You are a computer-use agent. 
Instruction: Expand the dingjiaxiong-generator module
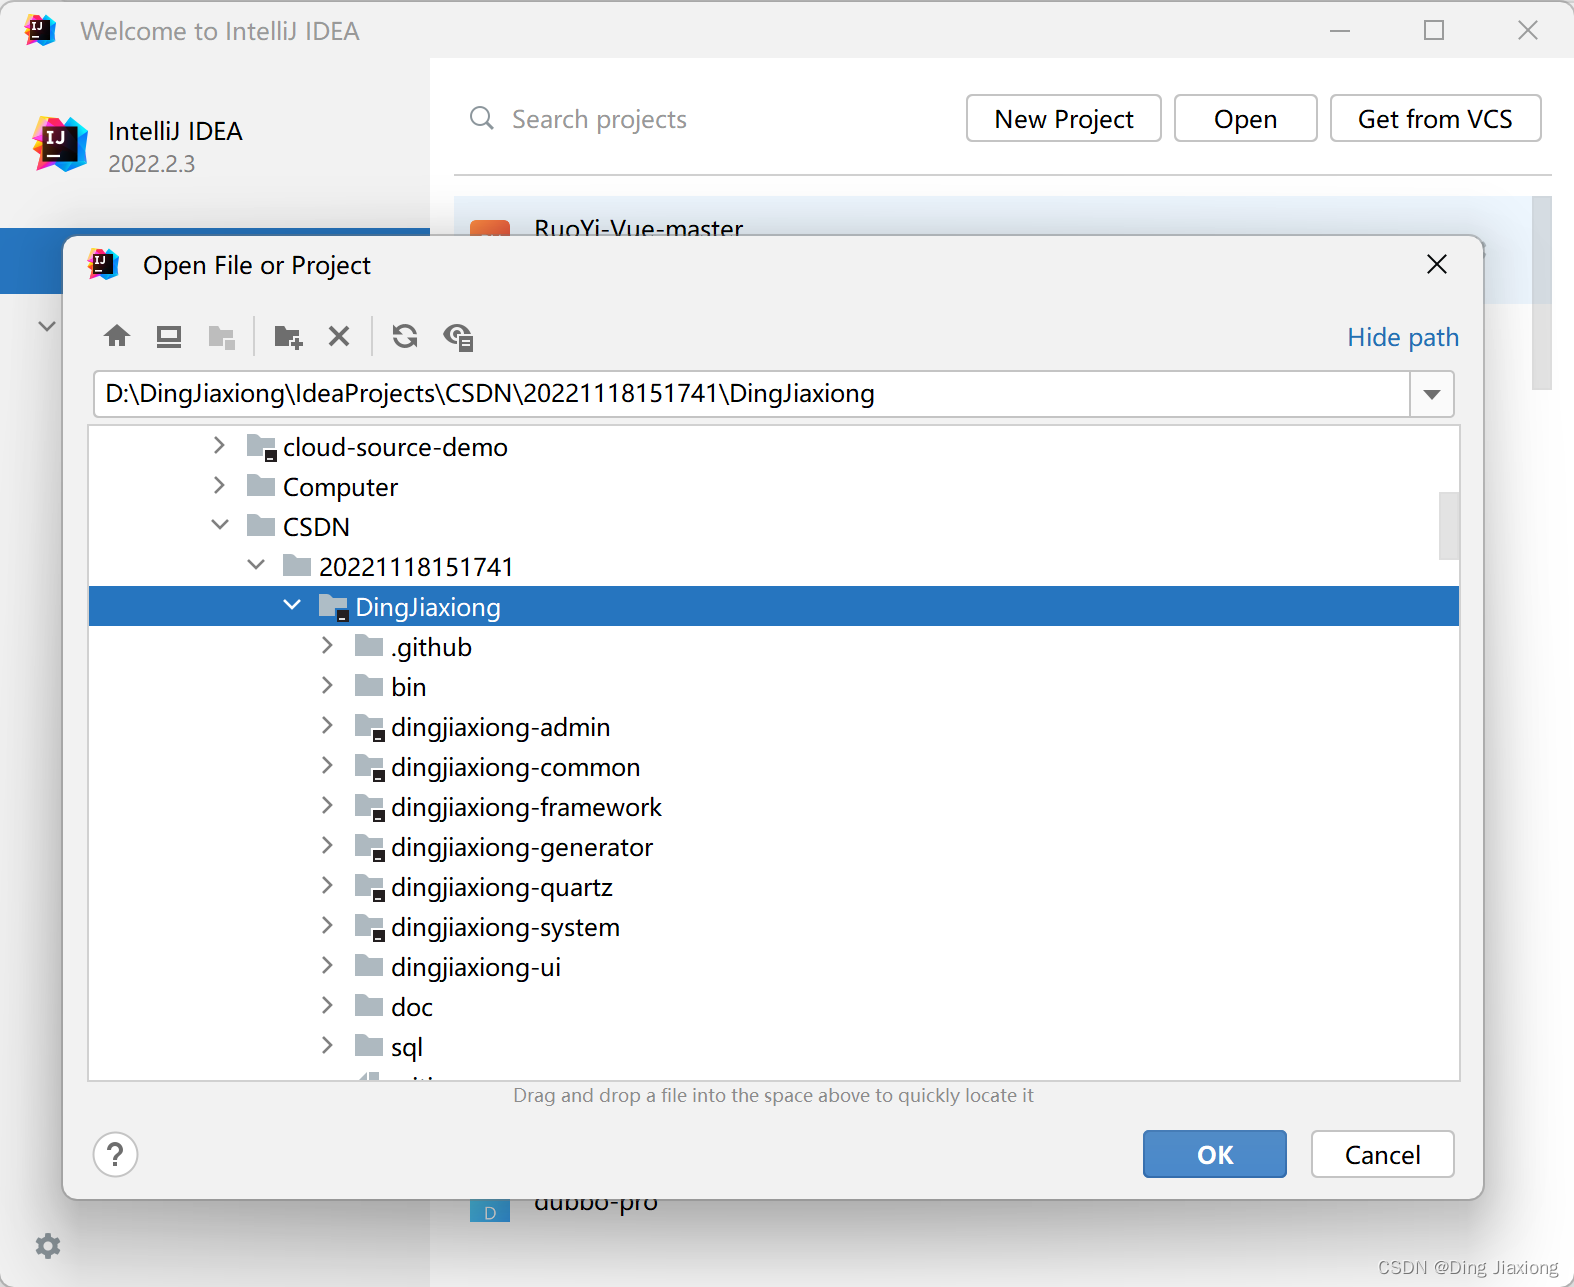(x=327, y=846)
